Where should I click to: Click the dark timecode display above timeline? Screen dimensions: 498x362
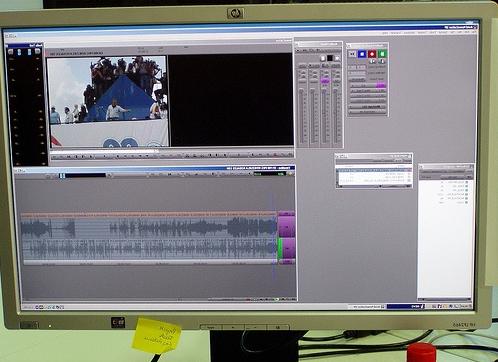click(85, 175)
